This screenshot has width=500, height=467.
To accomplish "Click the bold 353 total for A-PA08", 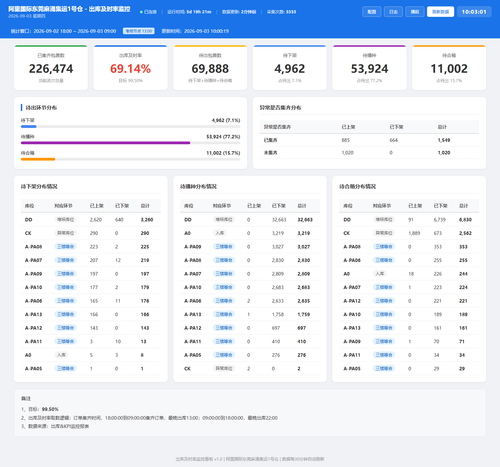I will point(463,247).
